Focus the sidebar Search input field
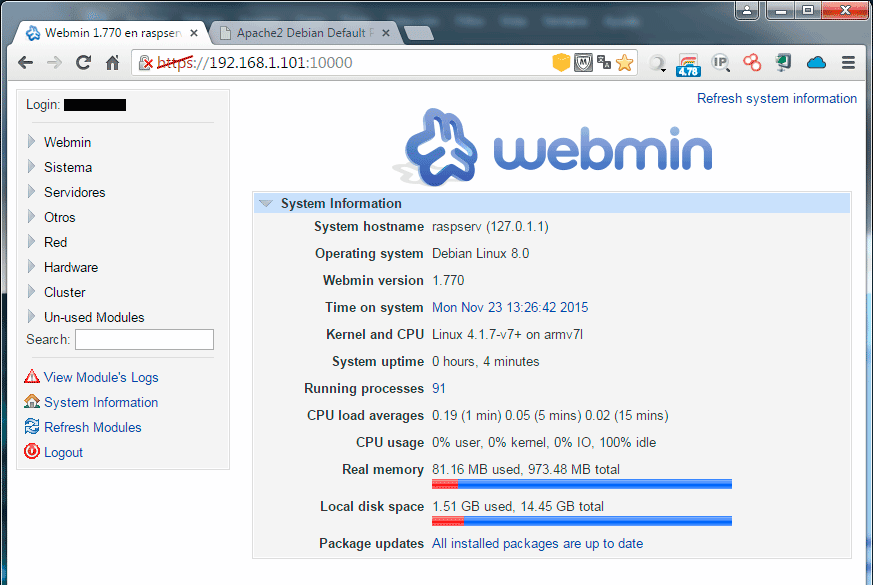 click(x=144, y=340)
